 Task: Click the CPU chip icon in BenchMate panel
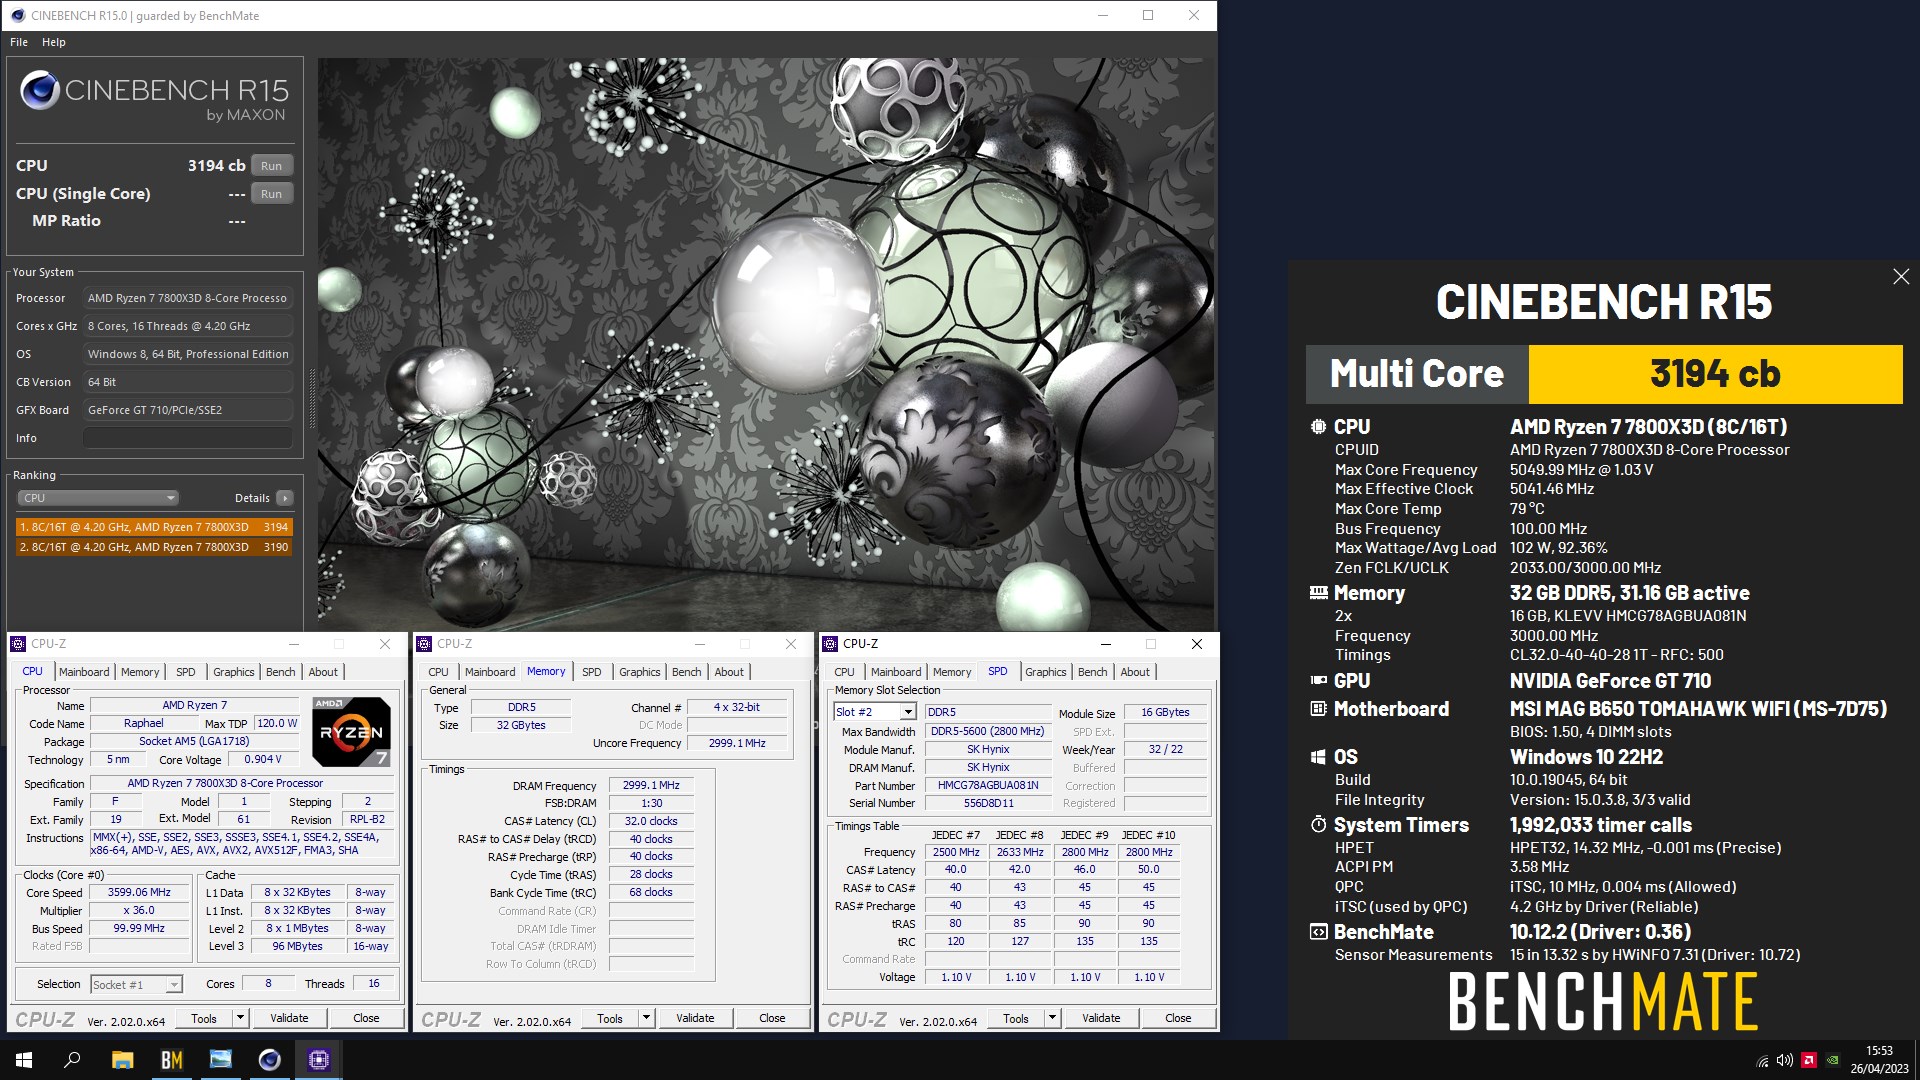point(1318,427)
